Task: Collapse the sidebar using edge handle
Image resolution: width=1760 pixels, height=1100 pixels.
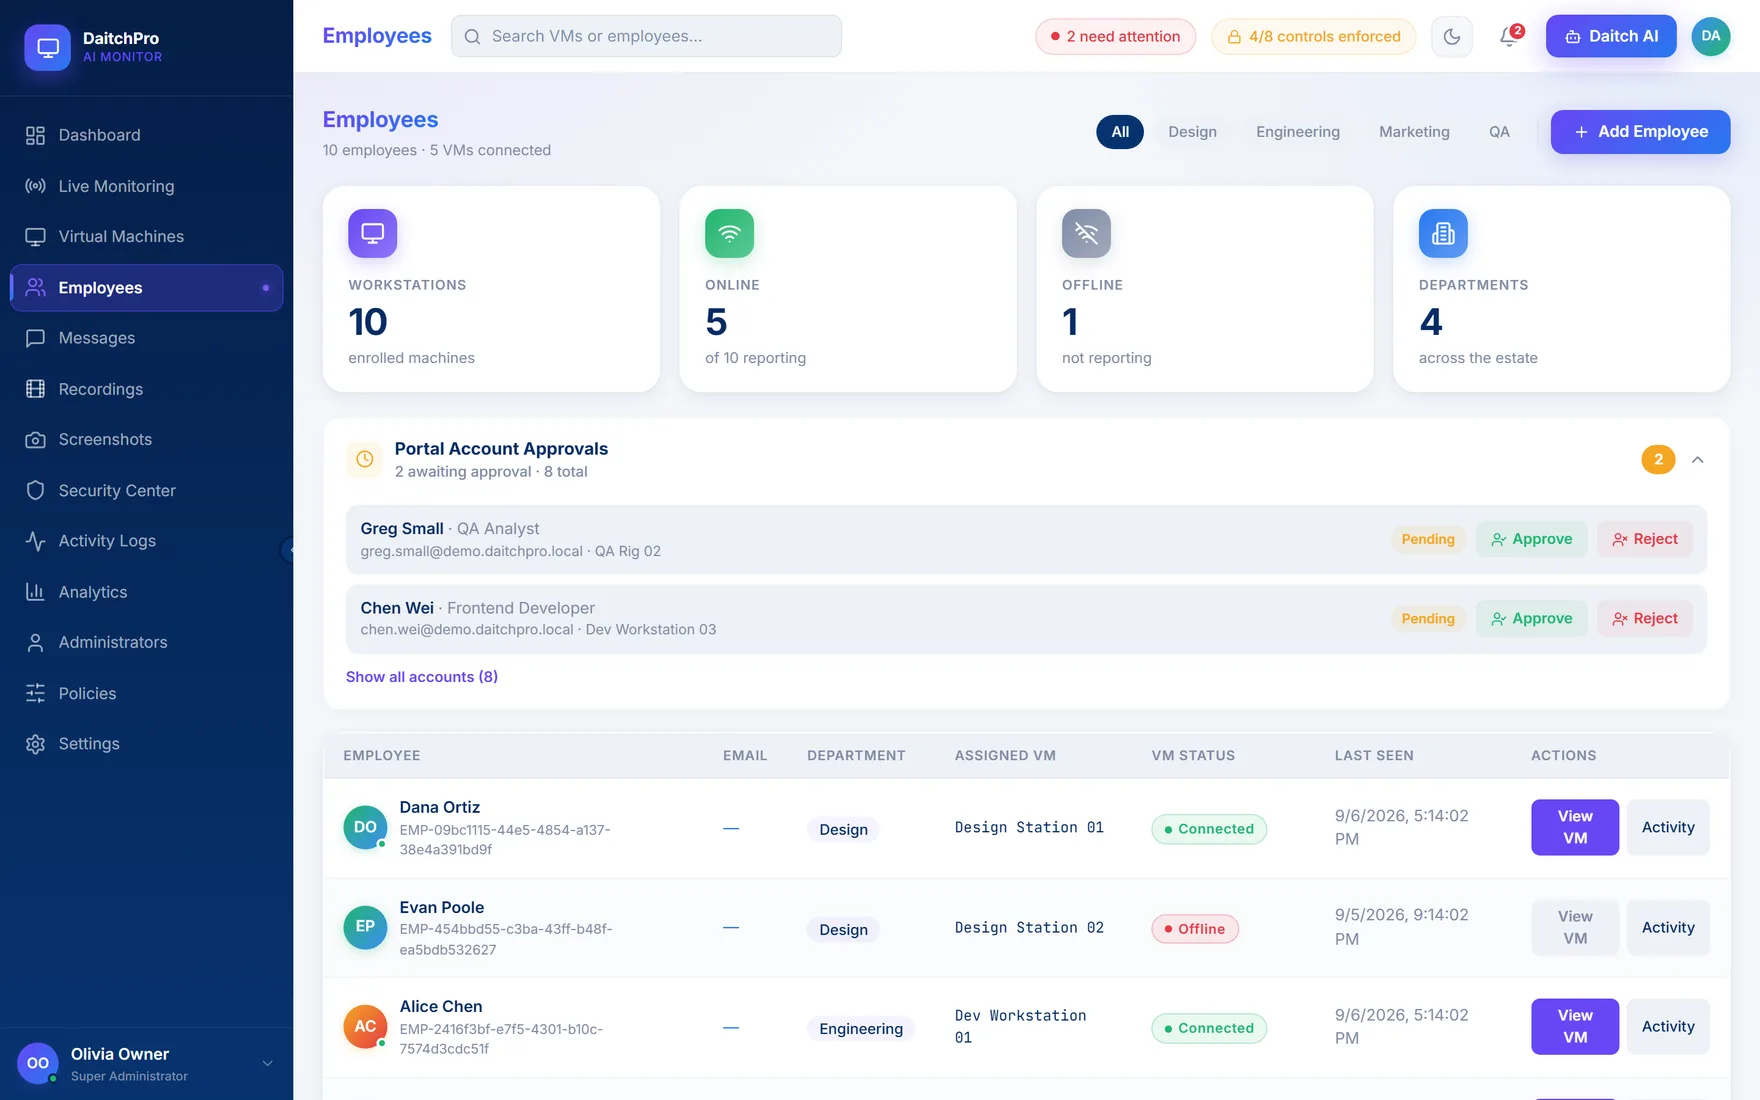Action: 288,550
